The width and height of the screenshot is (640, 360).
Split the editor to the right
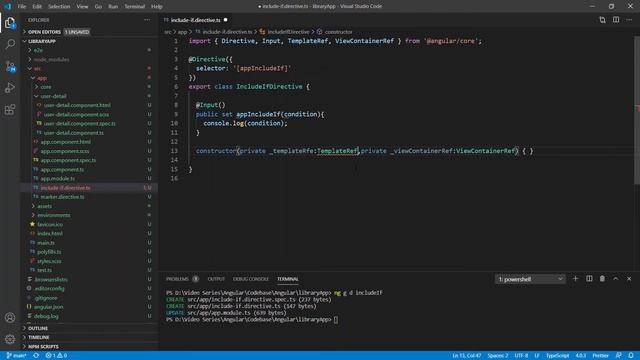(x=616, y=20)
